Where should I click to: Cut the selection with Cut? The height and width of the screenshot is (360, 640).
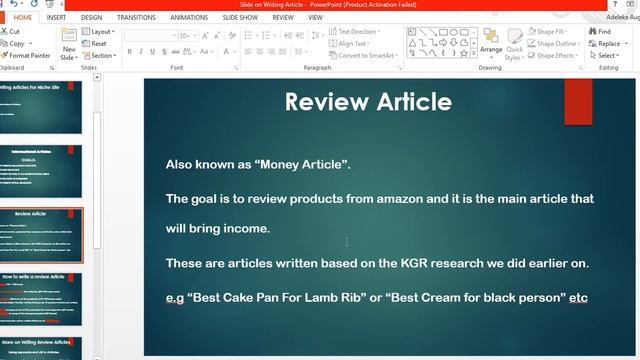pos(10,31)
